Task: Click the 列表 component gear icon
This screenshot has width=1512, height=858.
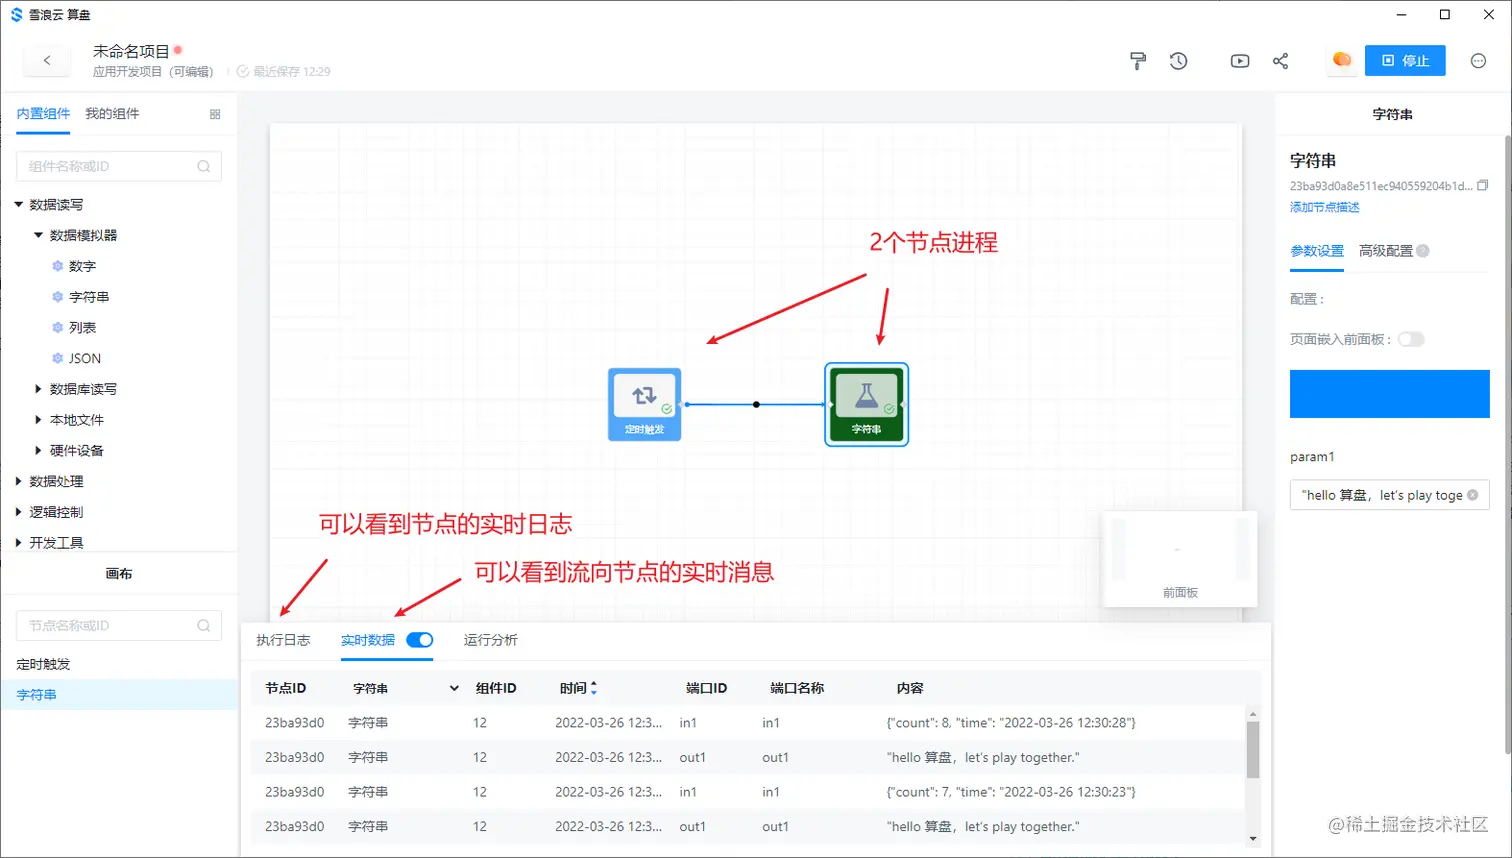Action: point(57,328)
